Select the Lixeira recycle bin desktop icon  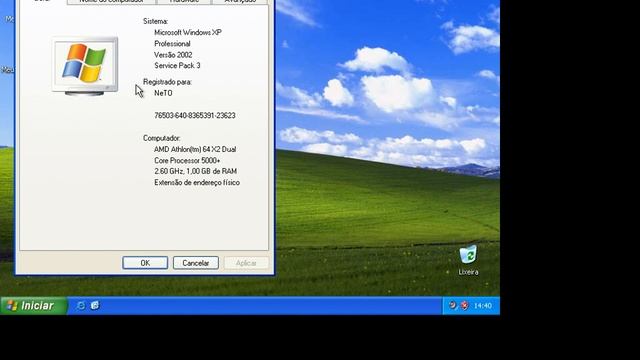point(468,260)
